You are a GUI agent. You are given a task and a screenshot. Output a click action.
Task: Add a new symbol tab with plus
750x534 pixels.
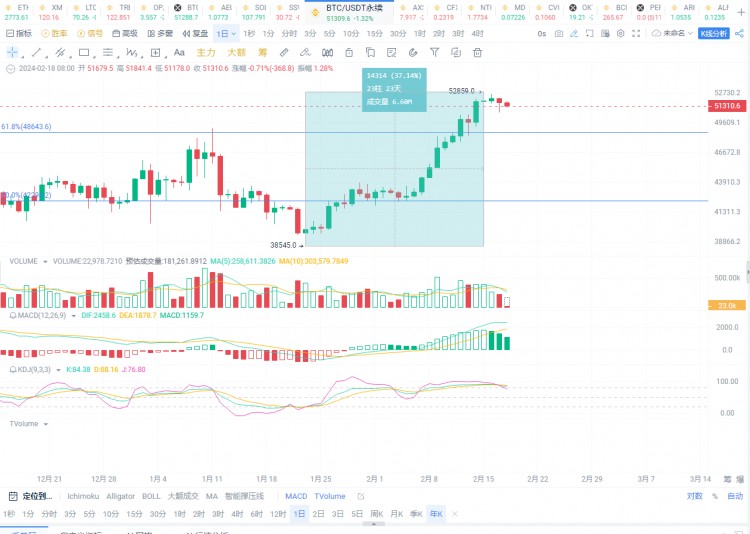click(x=742, y=12)
